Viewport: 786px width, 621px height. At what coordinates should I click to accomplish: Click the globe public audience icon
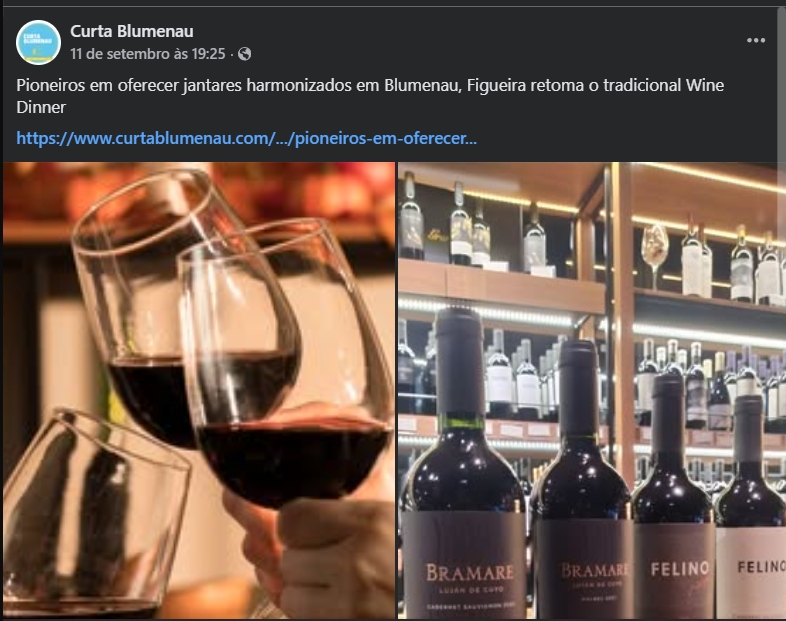click(x=245, y=54)
